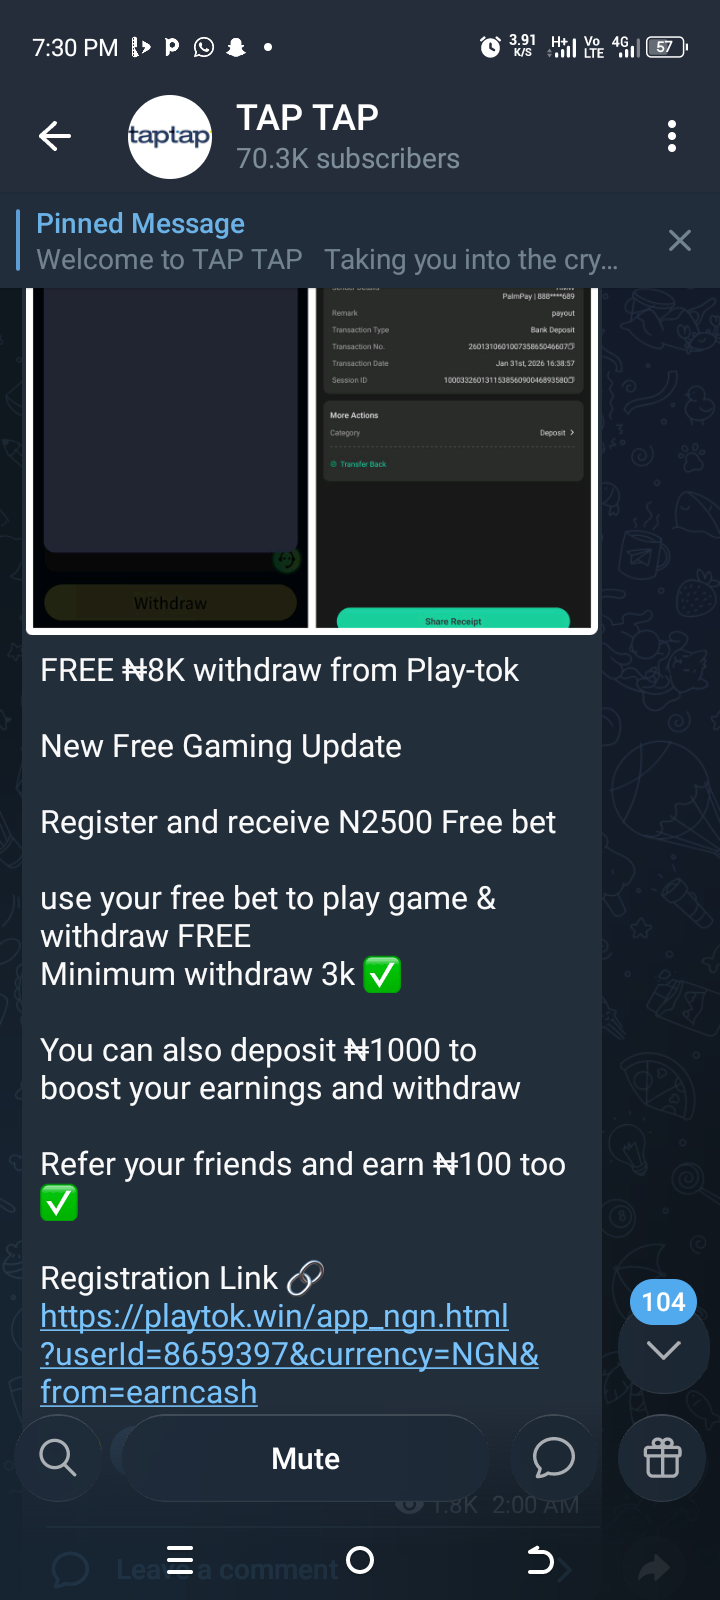Tap Android recent apps menu button
This screenshot has width=720, height=1600.
click(x=180, y=1560)
